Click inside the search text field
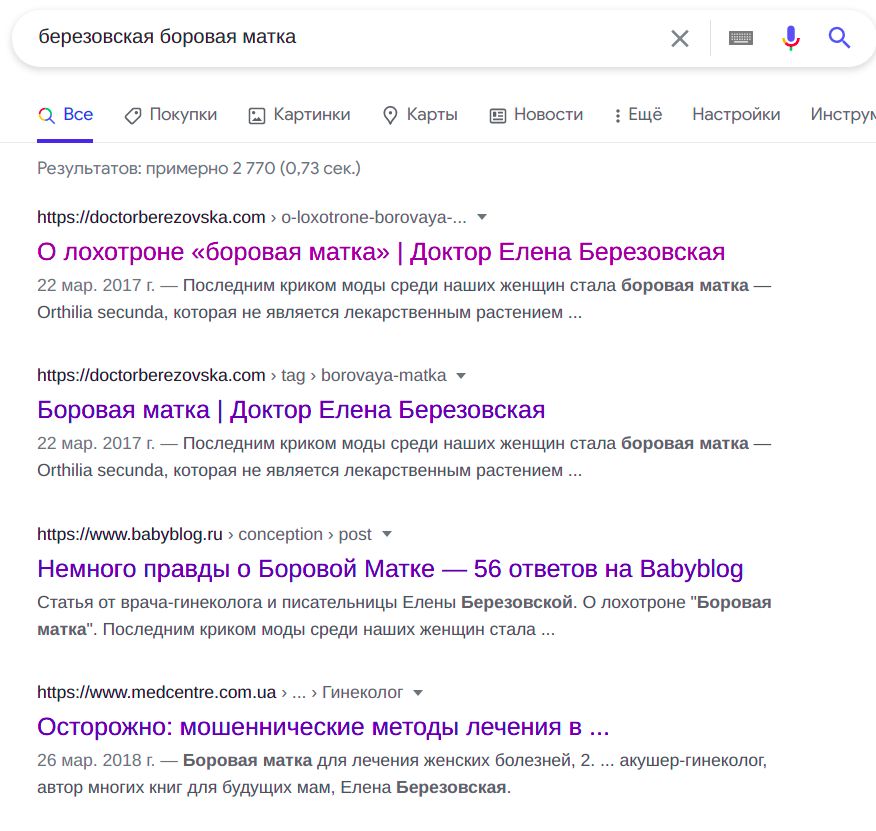 (340, 38)
